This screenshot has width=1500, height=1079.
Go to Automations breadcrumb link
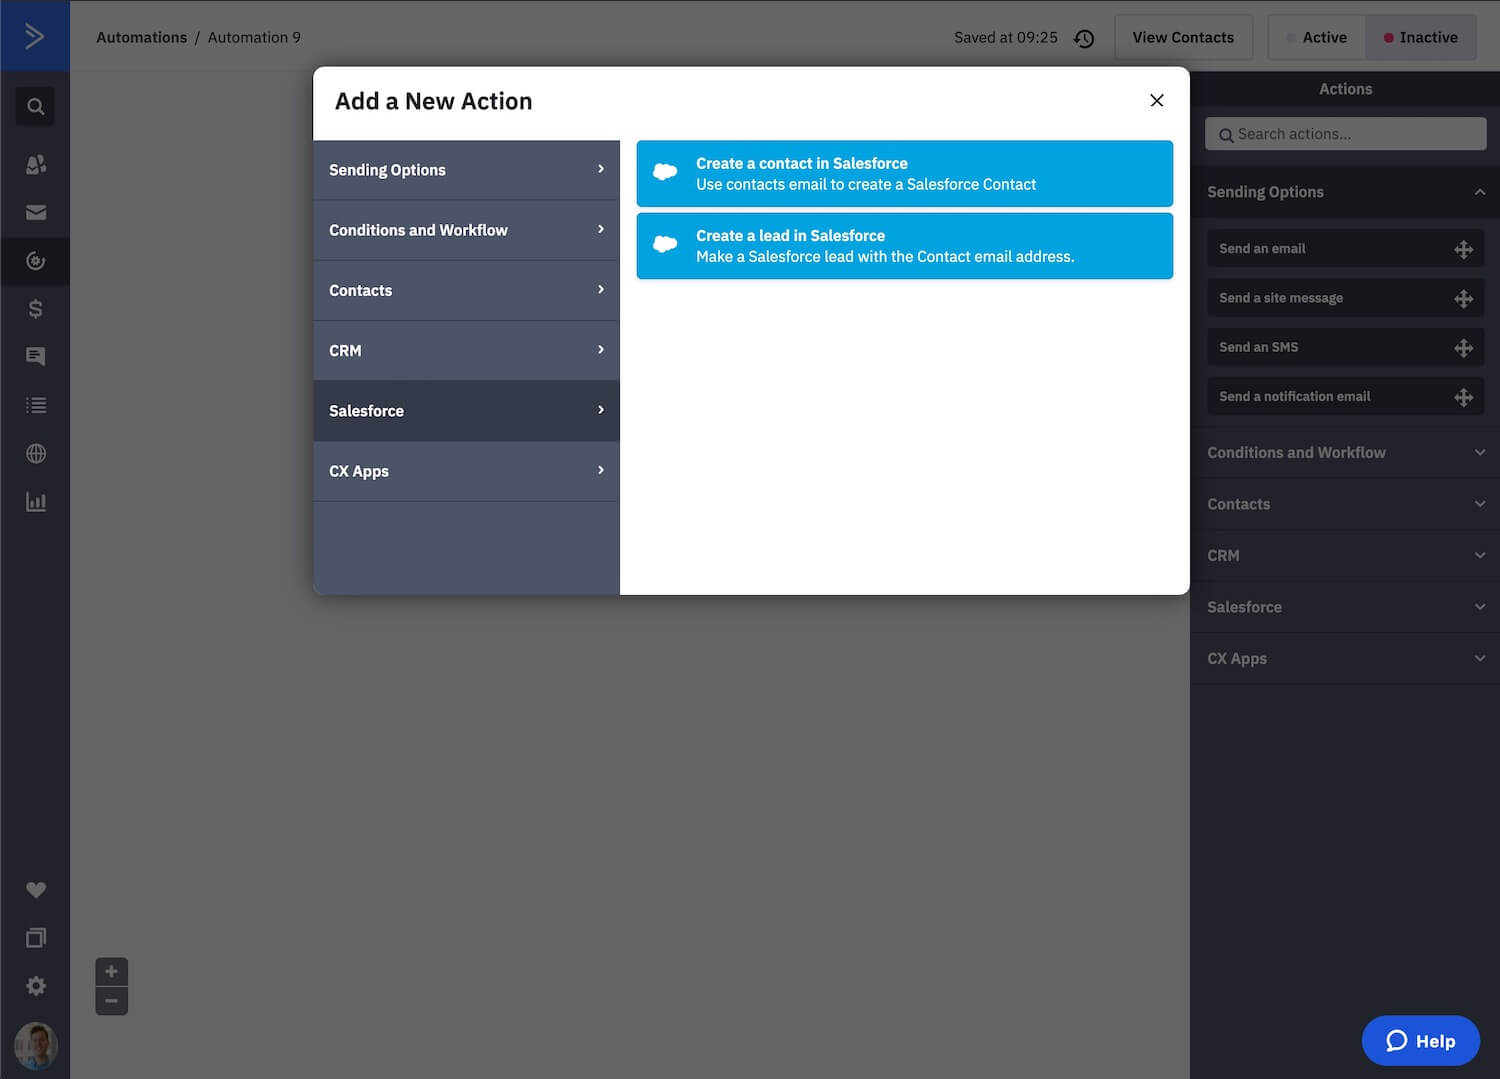pos(141,37)
